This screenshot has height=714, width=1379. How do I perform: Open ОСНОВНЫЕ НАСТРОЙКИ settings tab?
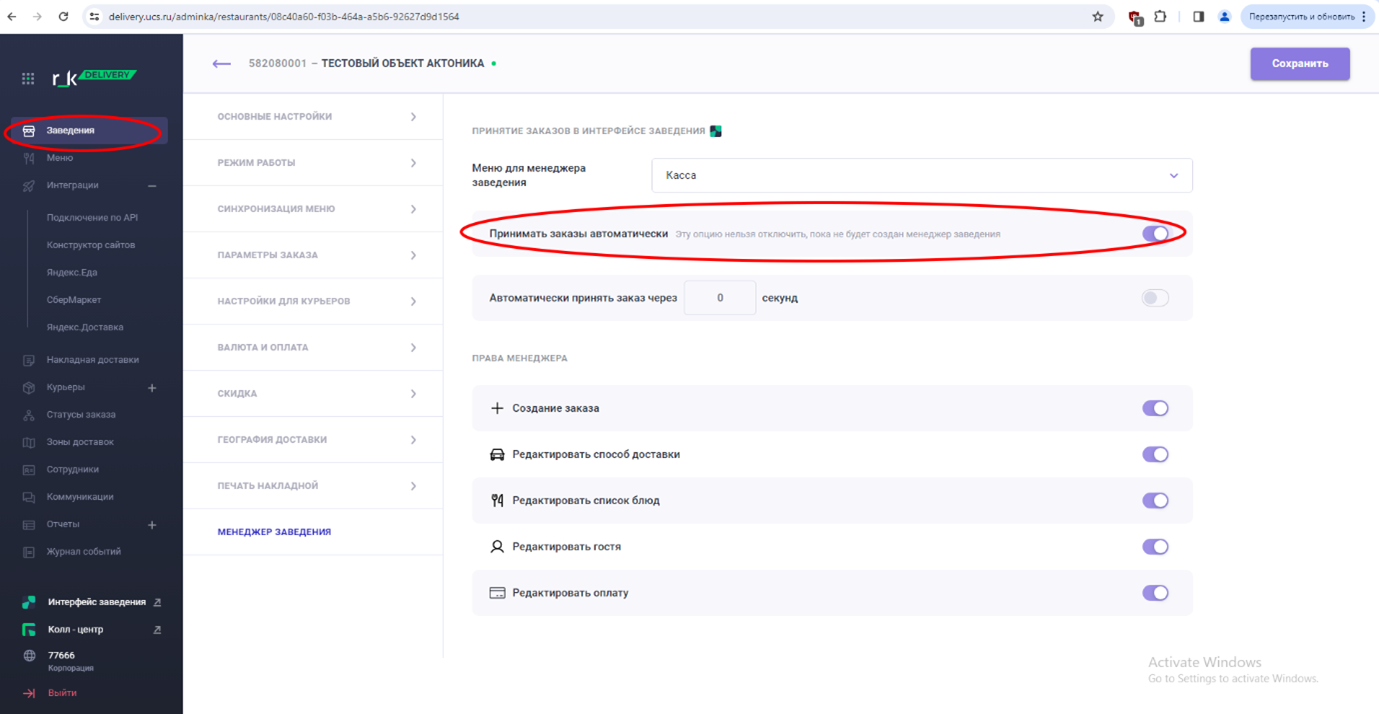[313, 117]
